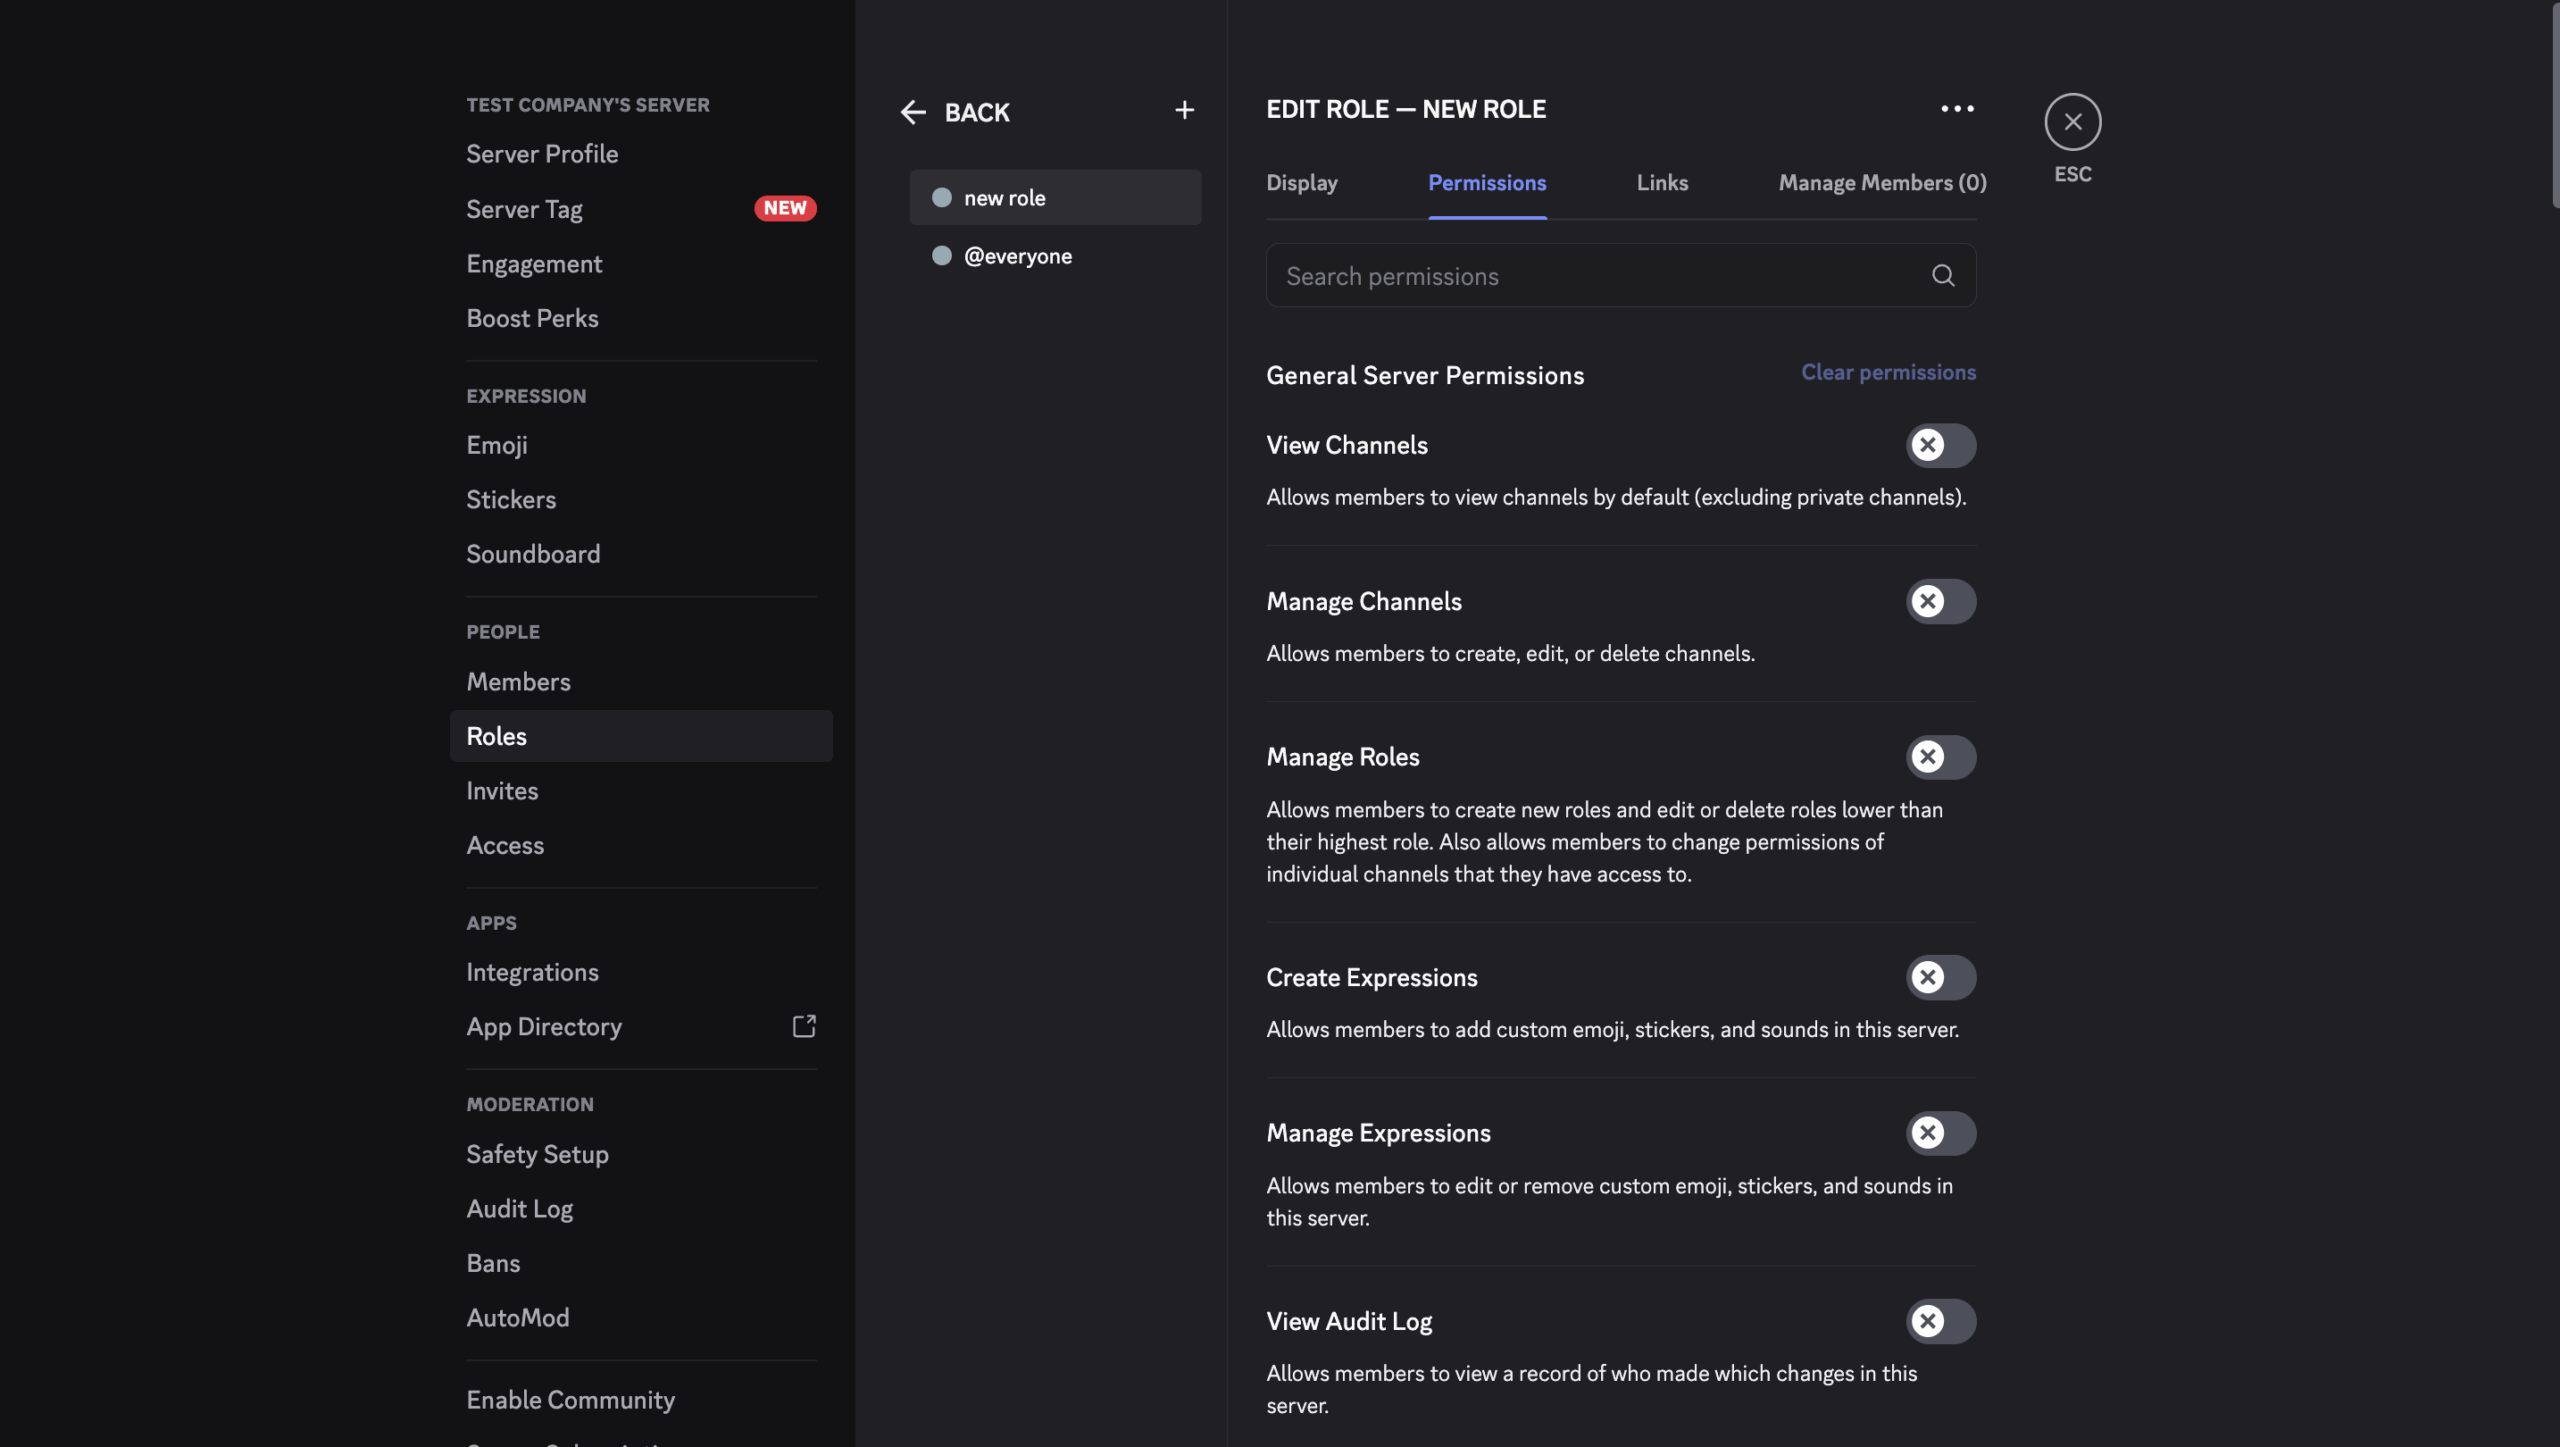Viewport: 2560px width, 1447px height.
Task: Click the App Directory external link icon
Action: pos(804,1026)
